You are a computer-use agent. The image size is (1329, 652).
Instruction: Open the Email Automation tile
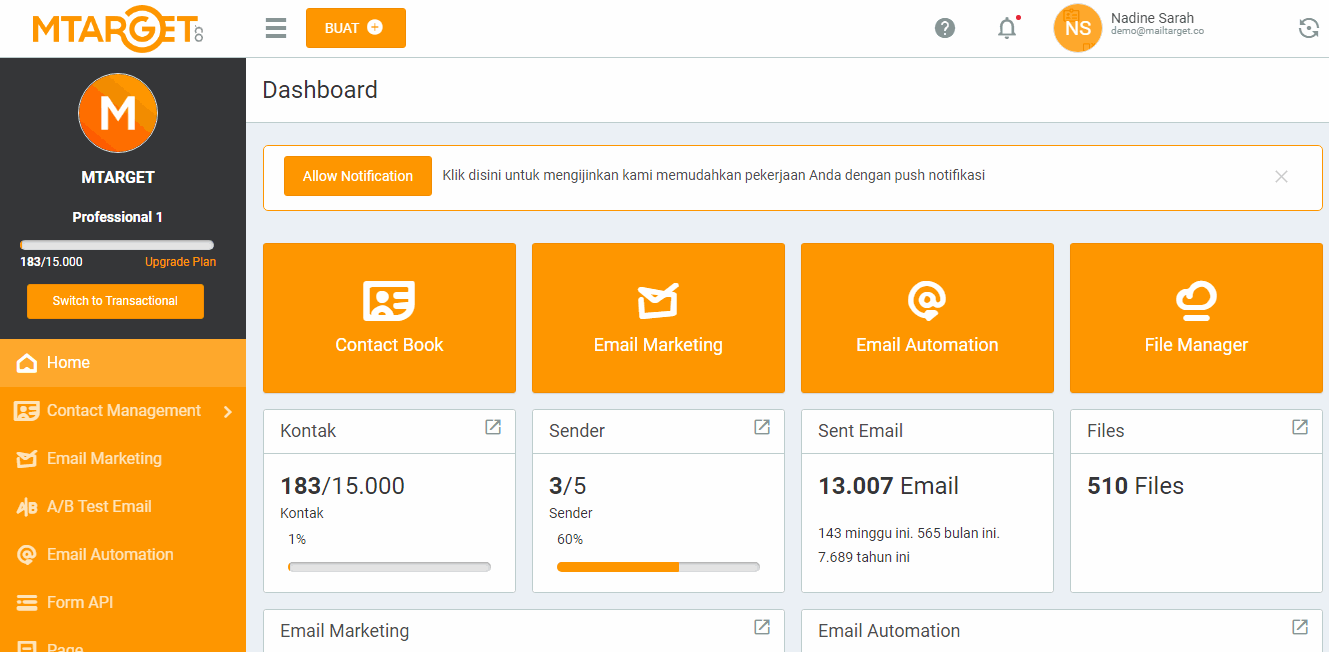927,318
